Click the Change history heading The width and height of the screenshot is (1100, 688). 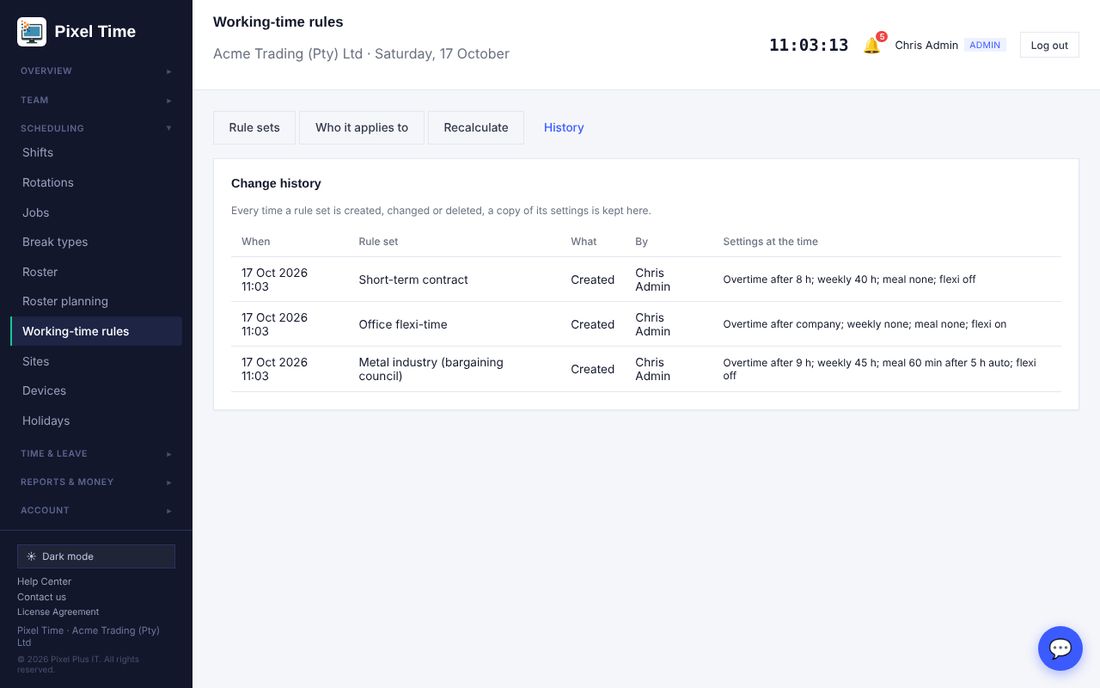point(276,184)
